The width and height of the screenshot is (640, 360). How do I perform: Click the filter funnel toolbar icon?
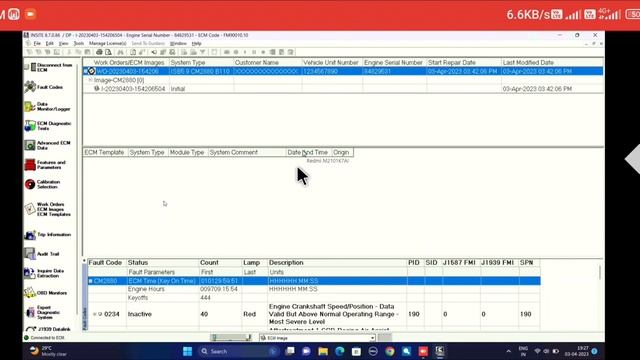pos(202,52)
